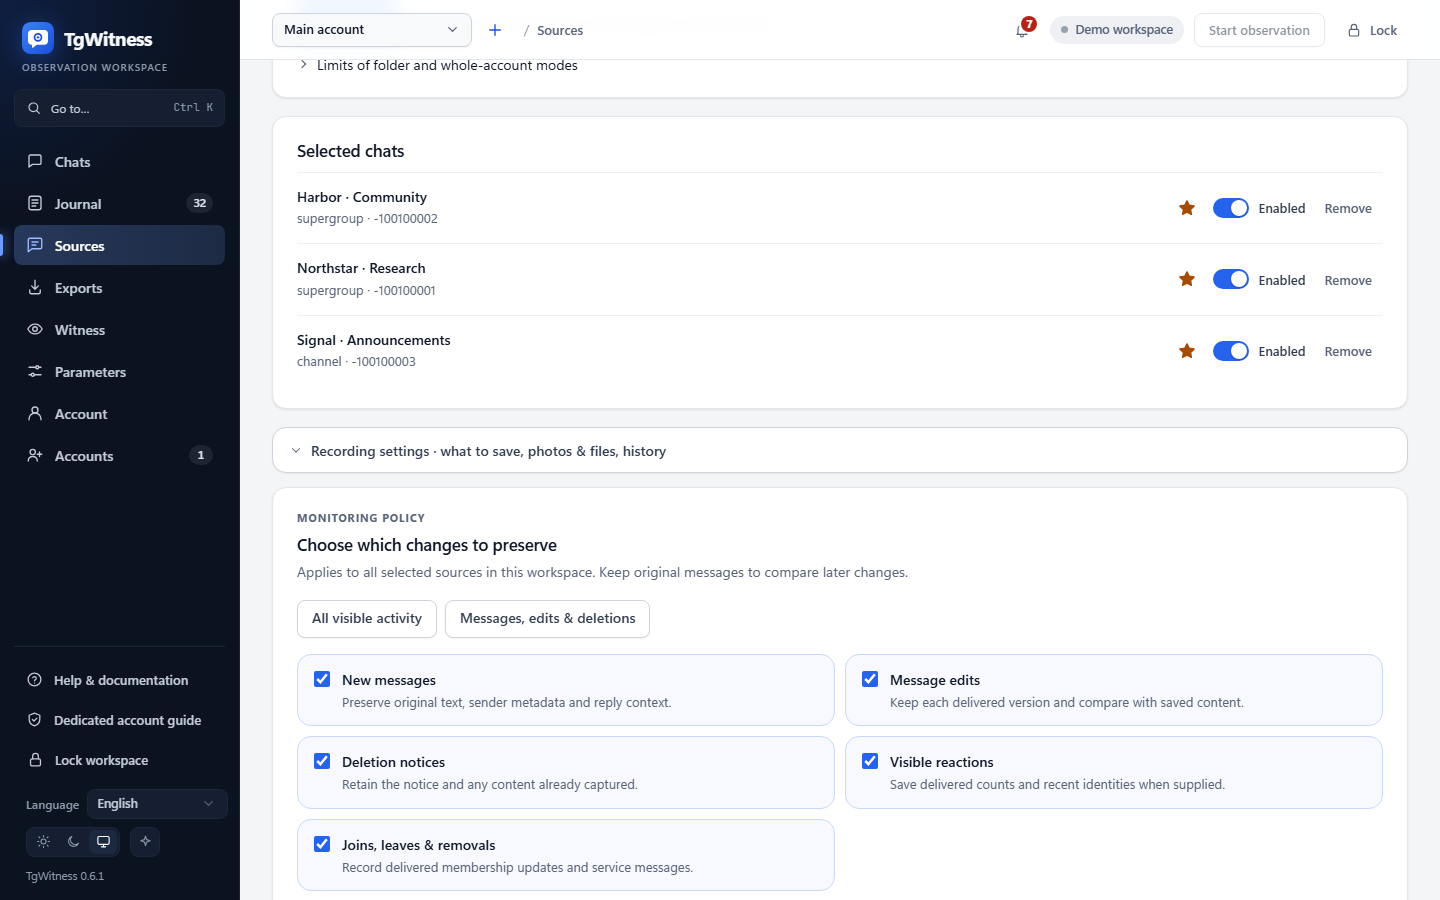1440x900 pixels.
Task: Open Parameters in the sidebar
Action: tap(120, 371)
